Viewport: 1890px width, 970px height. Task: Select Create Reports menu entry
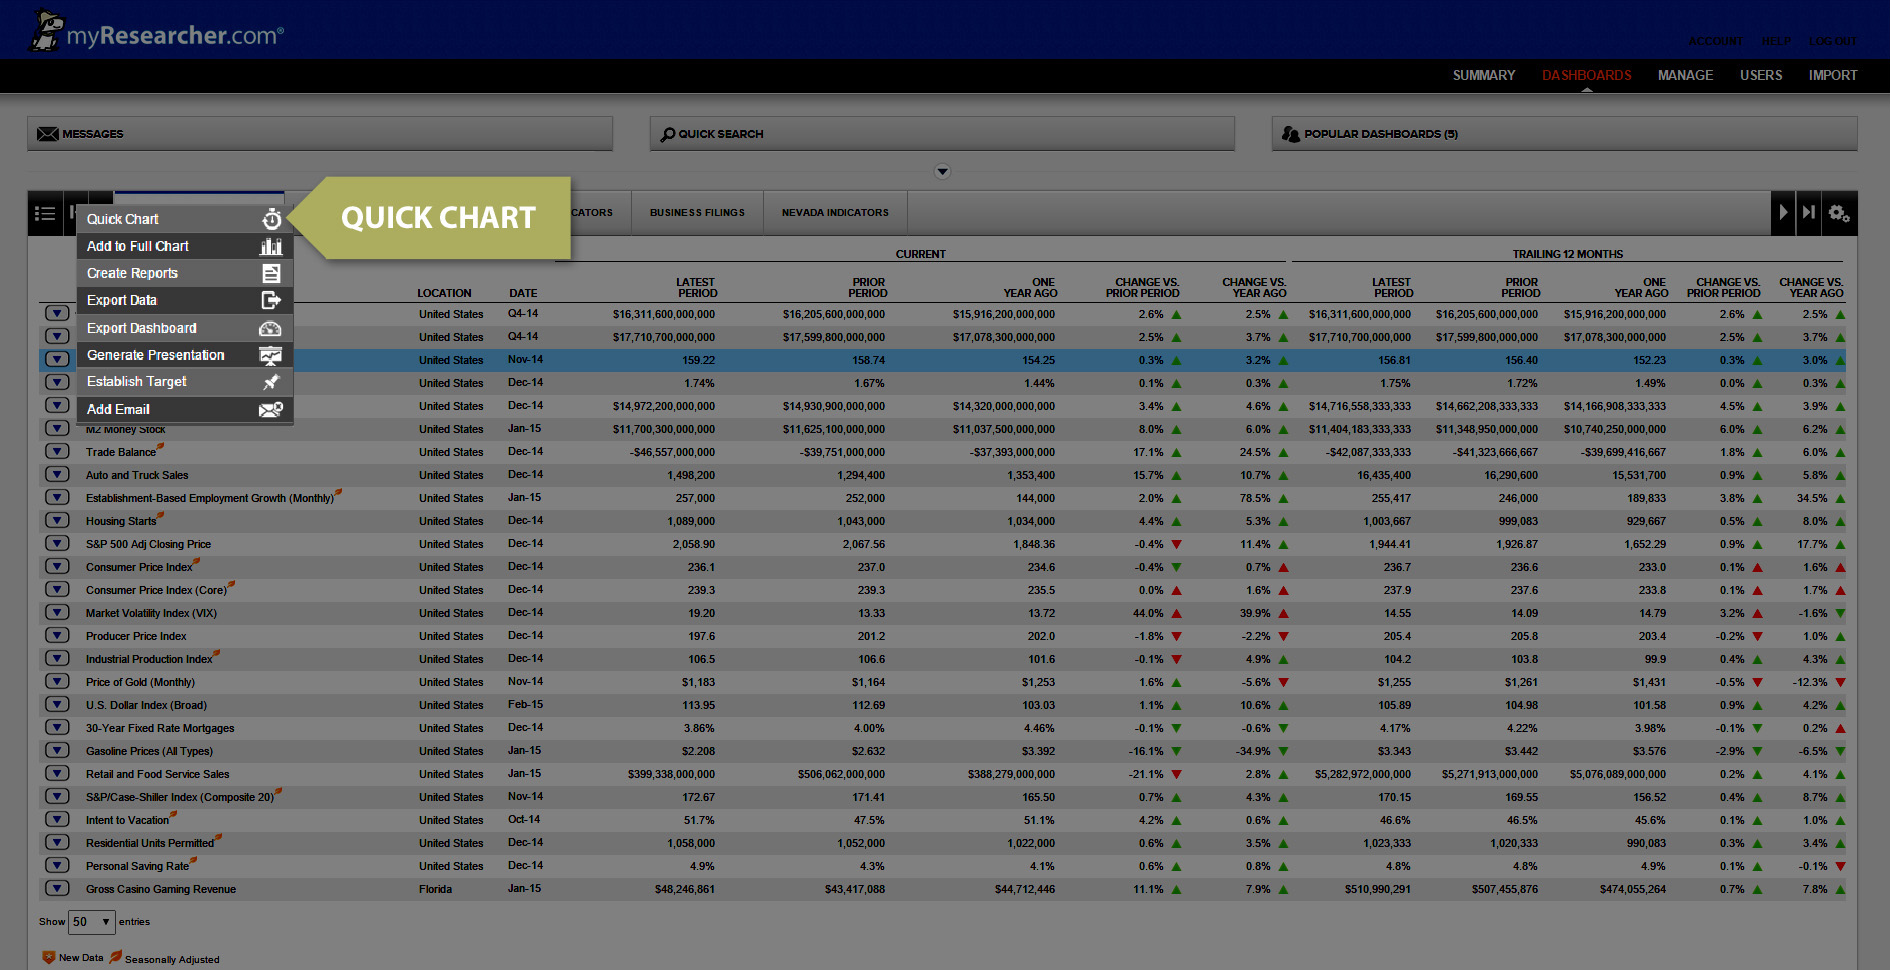185,273
